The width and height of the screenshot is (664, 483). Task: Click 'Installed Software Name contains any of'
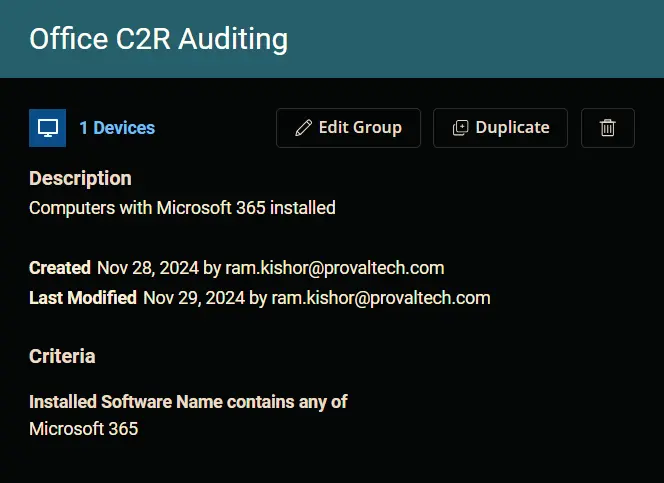pyautogui.click(x=188, y=402)
